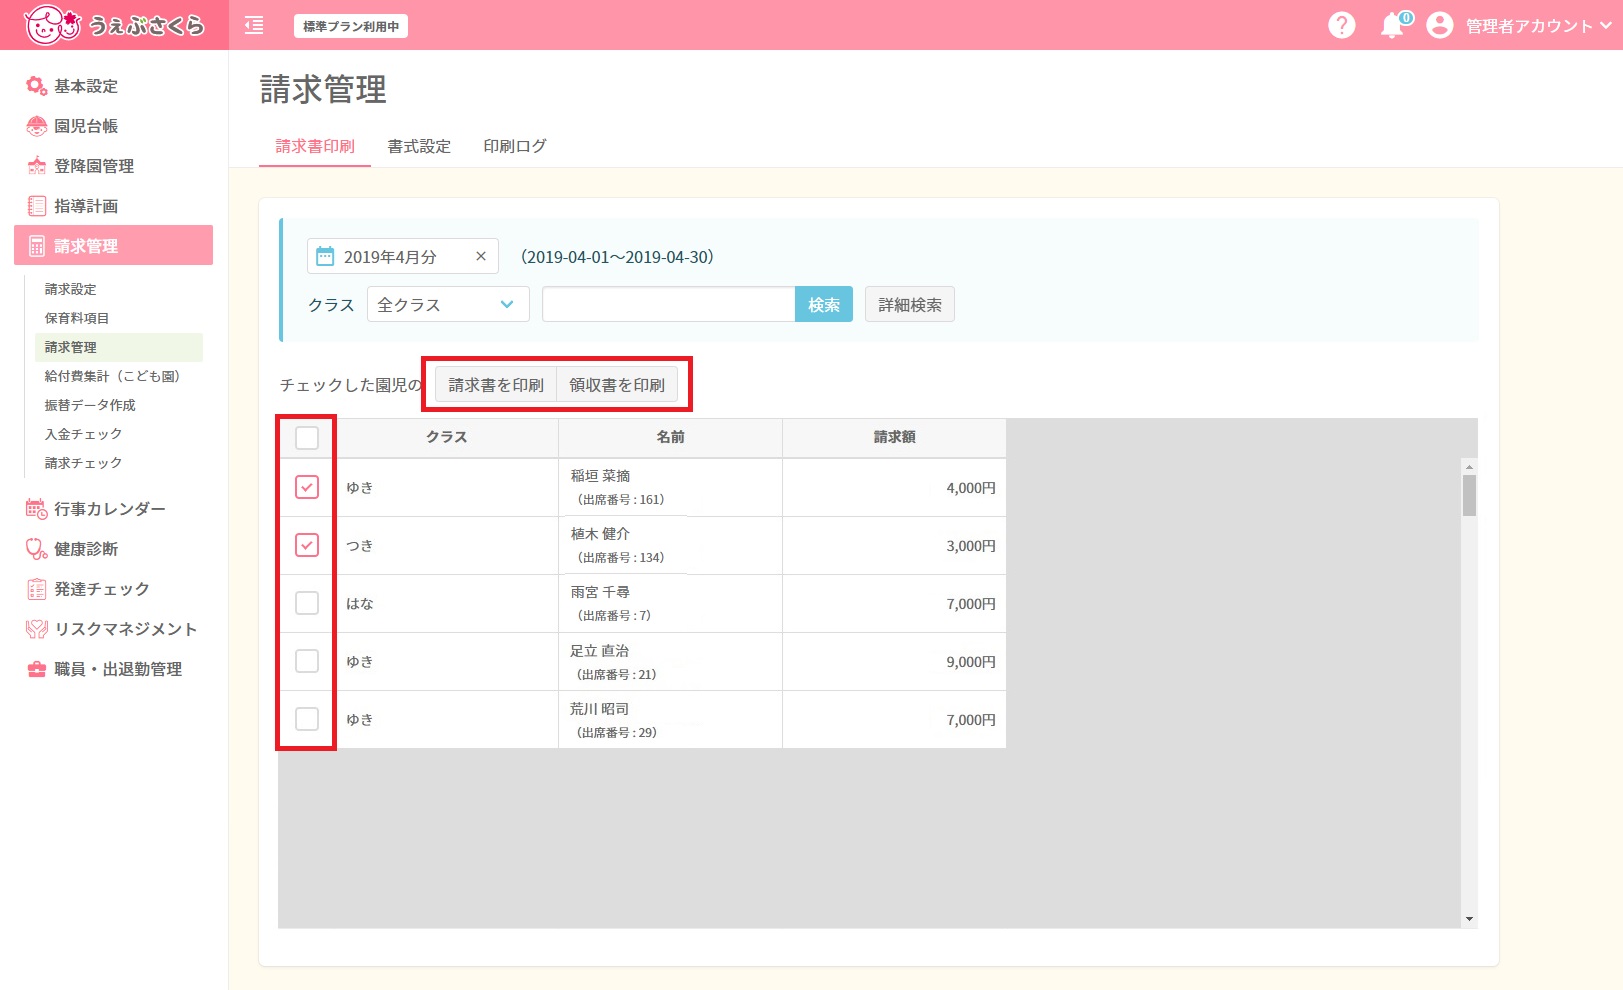Open 基本設定 in the sidebar
Screen dimensions: 1623x990
click(86, 86)
